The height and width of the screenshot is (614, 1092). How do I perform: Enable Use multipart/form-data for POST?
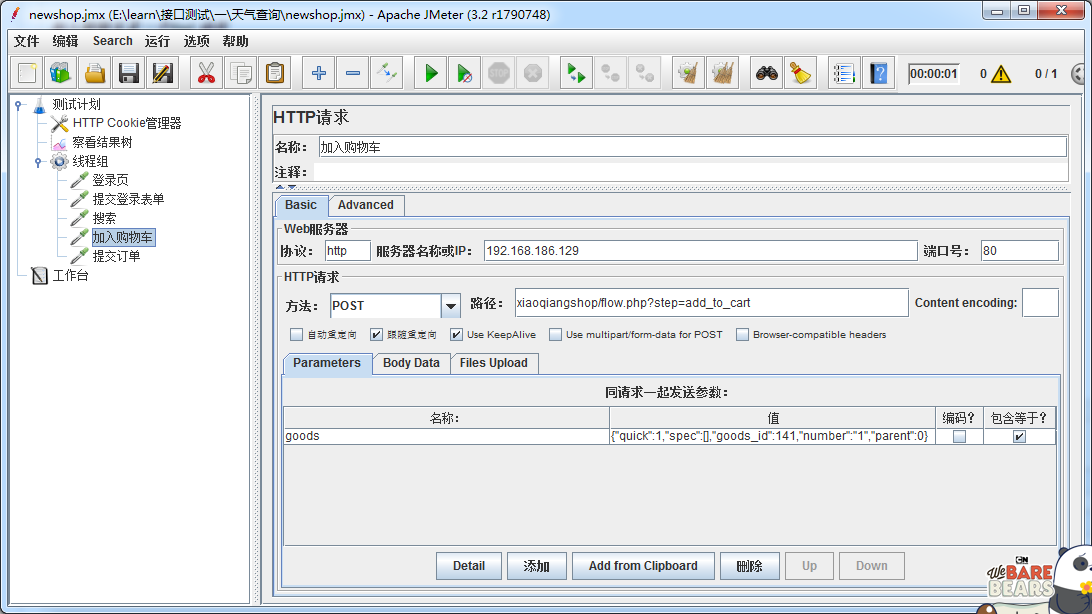click(x=555, y=335)
